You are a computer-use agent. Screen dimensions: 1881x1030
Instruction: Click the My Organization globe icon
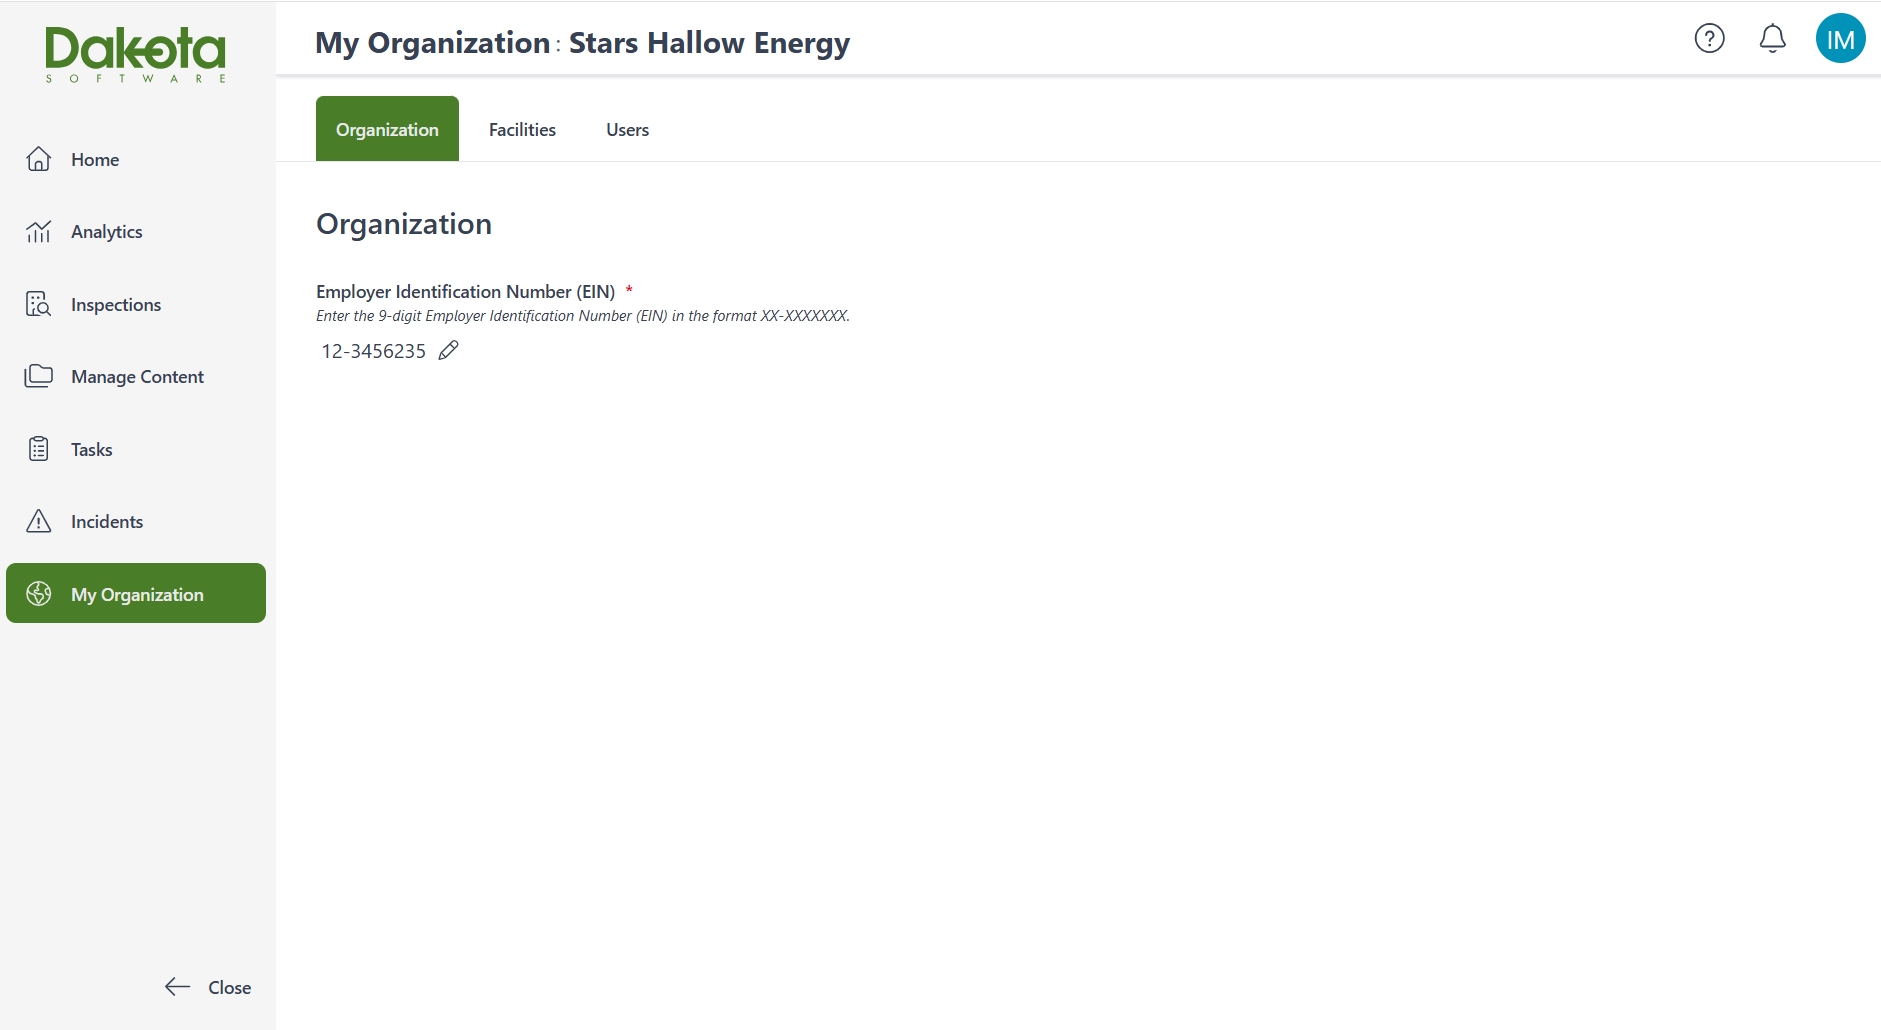tap(38, 594)
